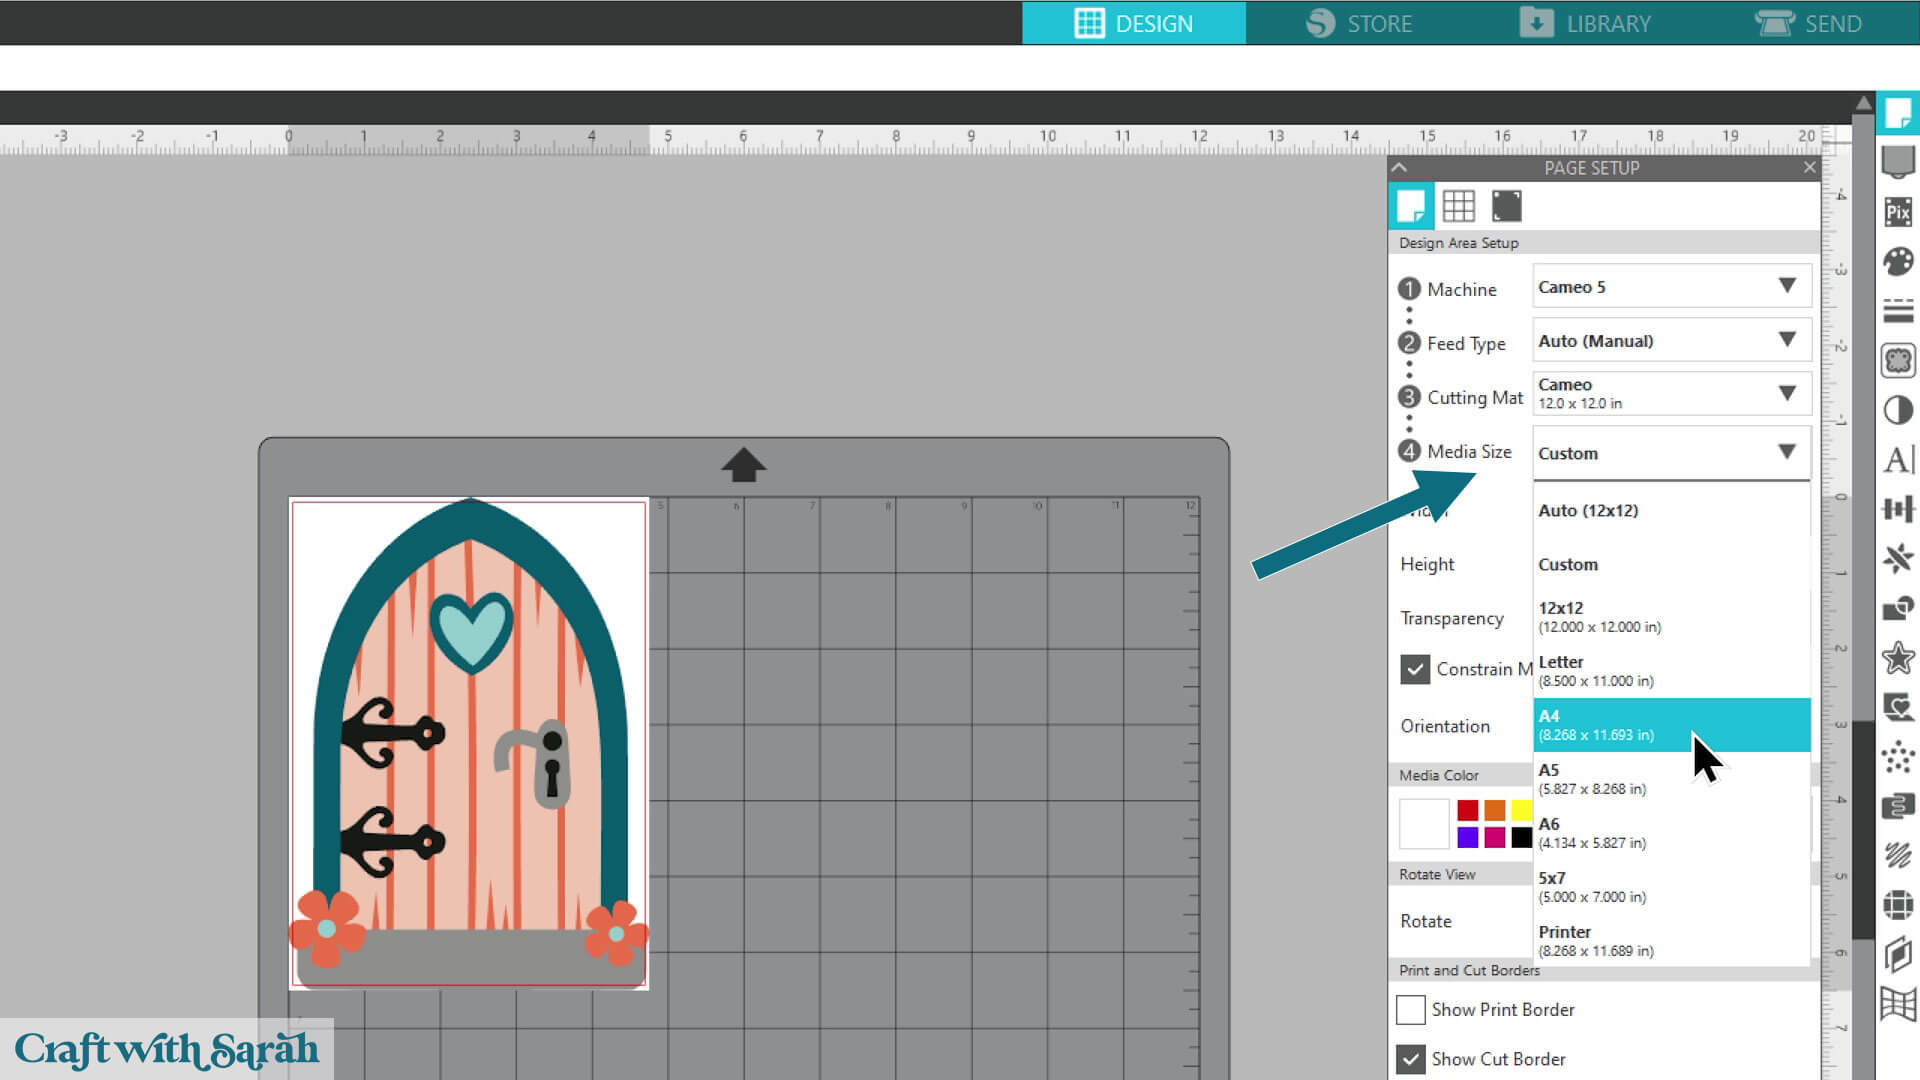Disable Show Cut Border checkbox
This screenshot has height=1080, width=1920.
click(1411, 1059)
